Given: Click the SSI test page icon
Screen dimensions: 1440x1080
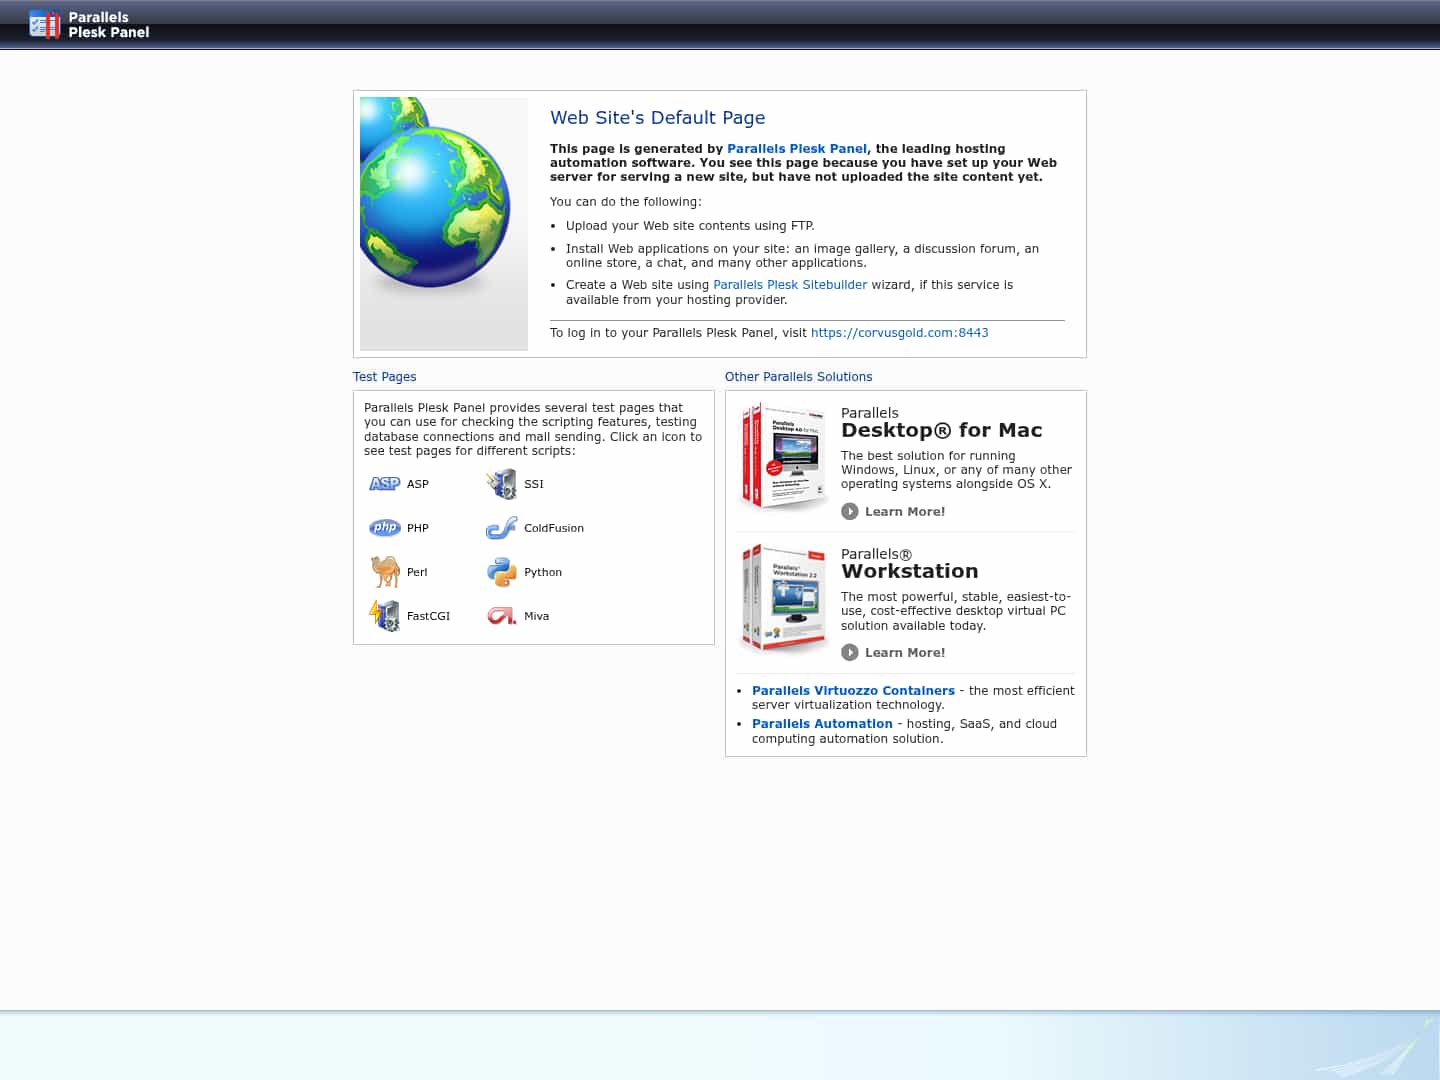Looking at the screenshot, I should pyautogui.click(x=501, y=483).
